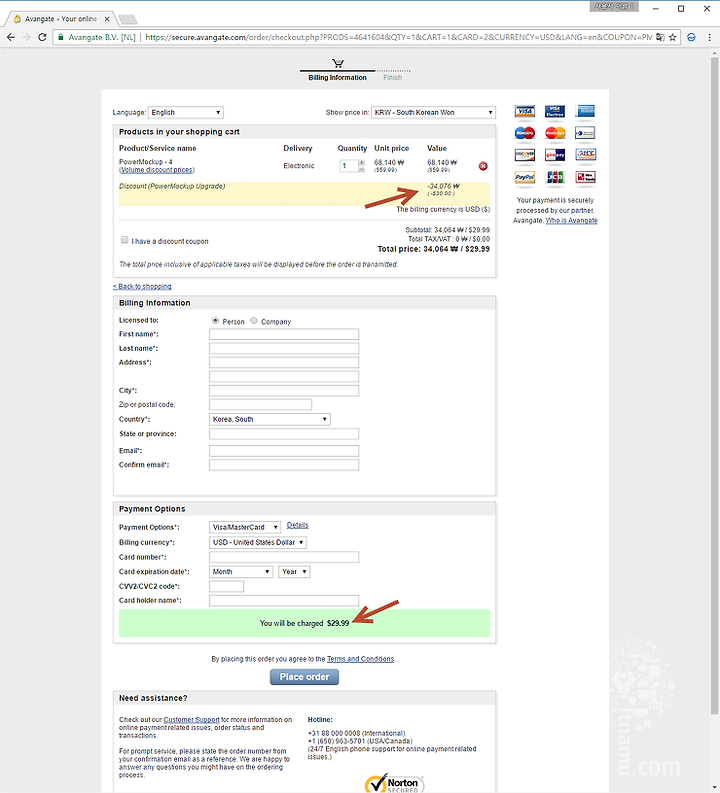Click the Back to shopping link
Image resolution: width=720 pixels, height=793 pixels.
click(142, 286)
